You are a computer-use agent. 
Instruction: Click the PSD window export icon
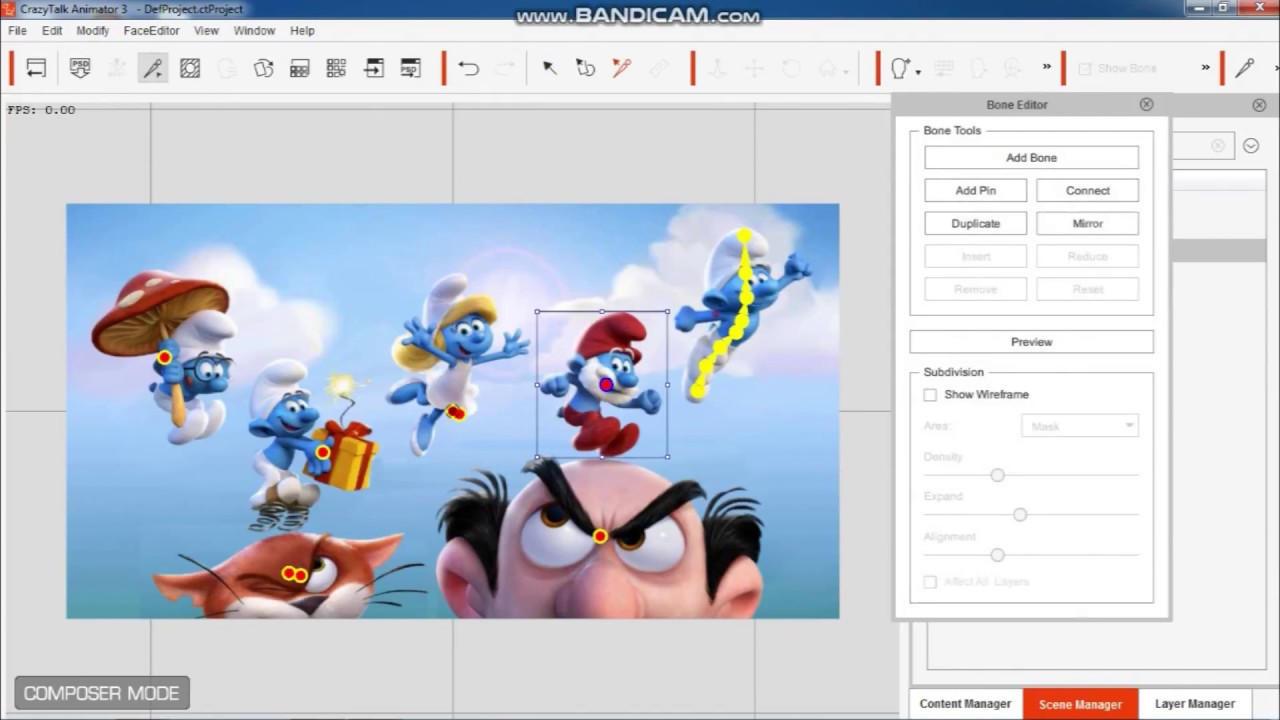pyautogui.click(x=410, y=68)
